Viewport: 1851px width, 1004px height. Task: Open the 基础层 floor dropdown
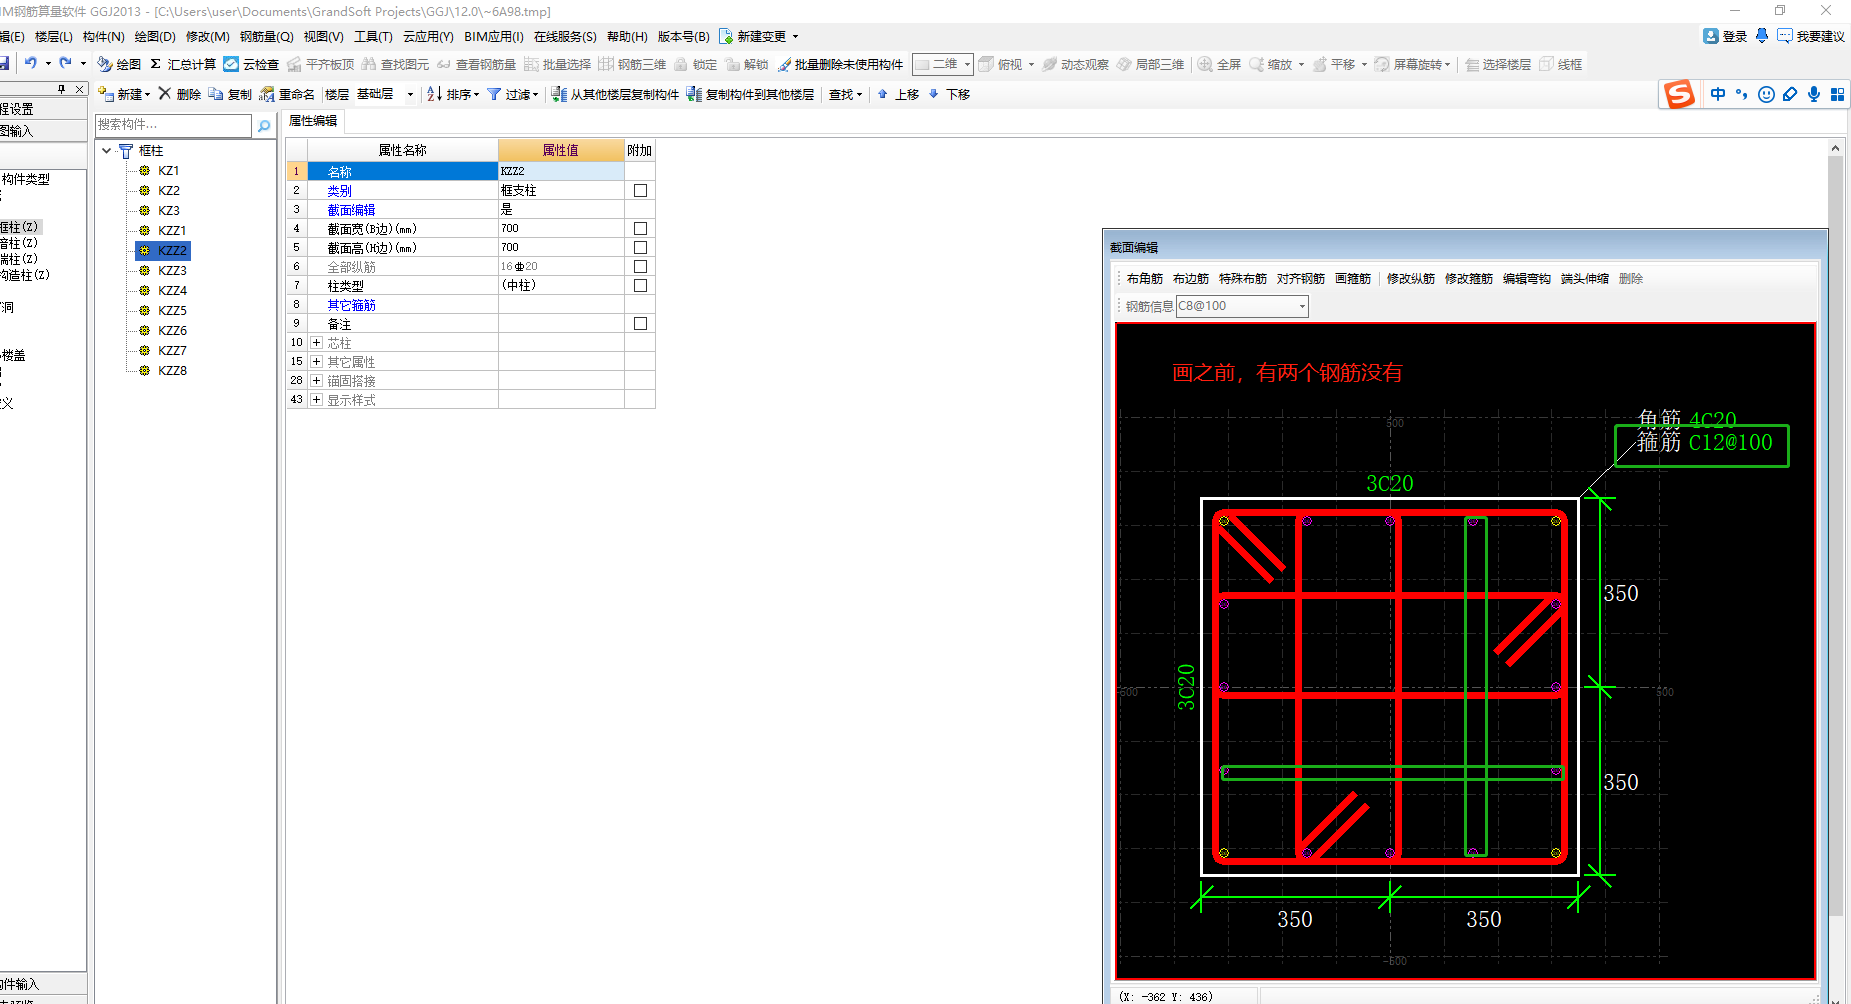pos(410,94)
